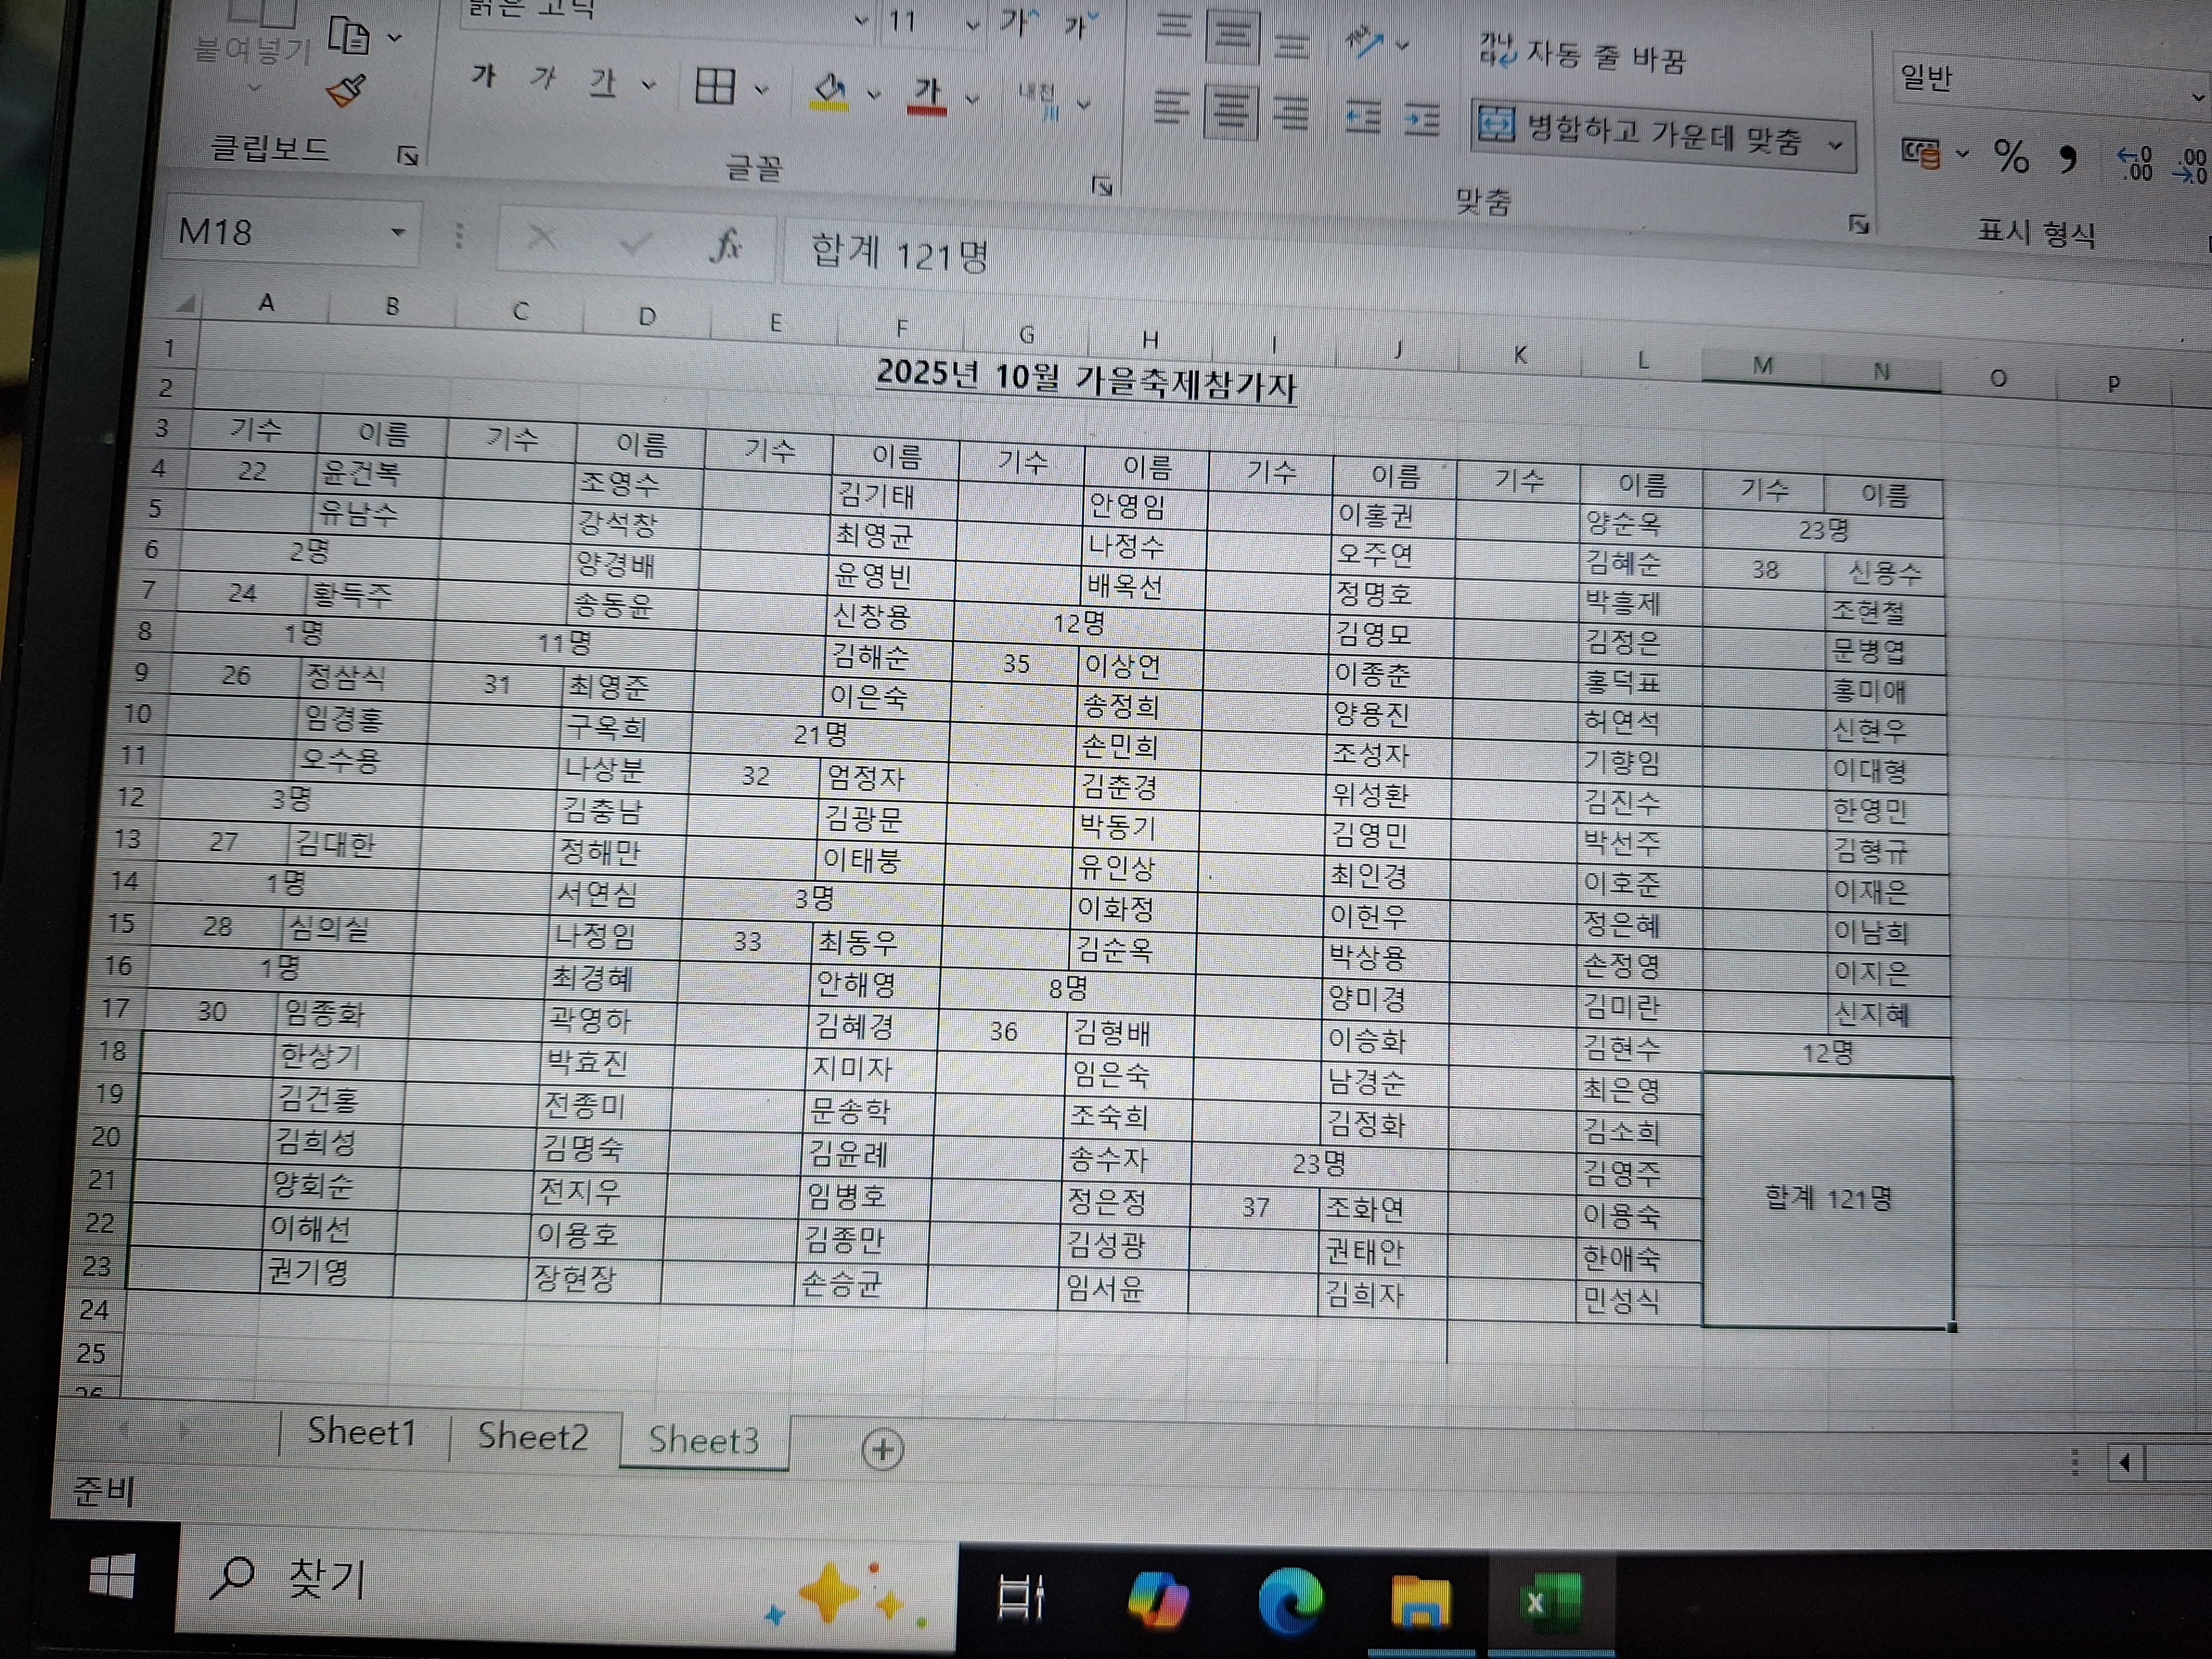Open the Name Box dropdown arrow

point(398,233)
